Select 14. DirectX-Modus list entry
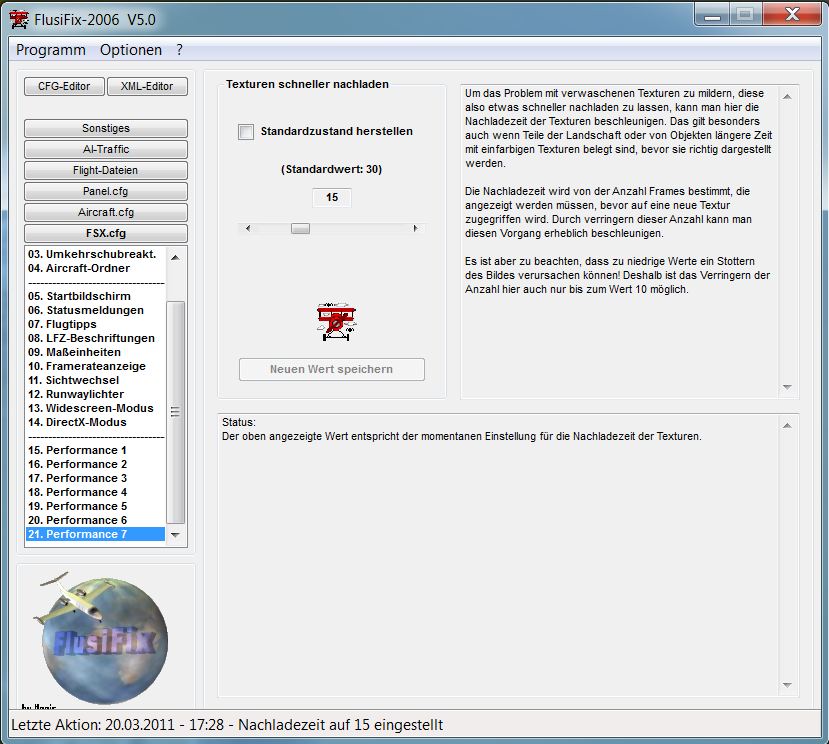Screen dimensions: 829x744 [95, 422]
